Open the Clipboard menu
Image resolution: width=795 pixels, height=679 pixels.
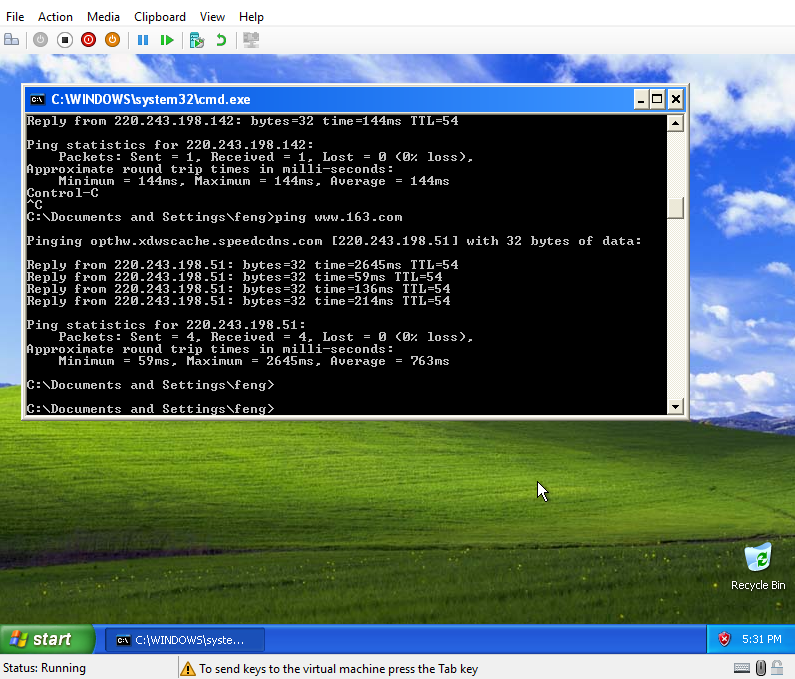[x=160, y=16]
